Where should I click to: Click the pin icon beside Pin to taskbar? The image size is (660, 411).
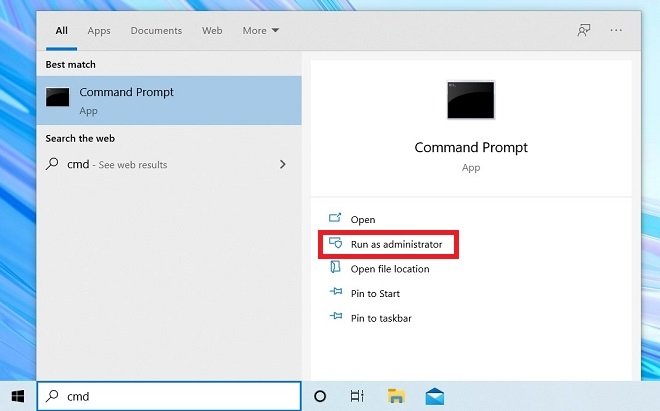click(x=335, y=316)
